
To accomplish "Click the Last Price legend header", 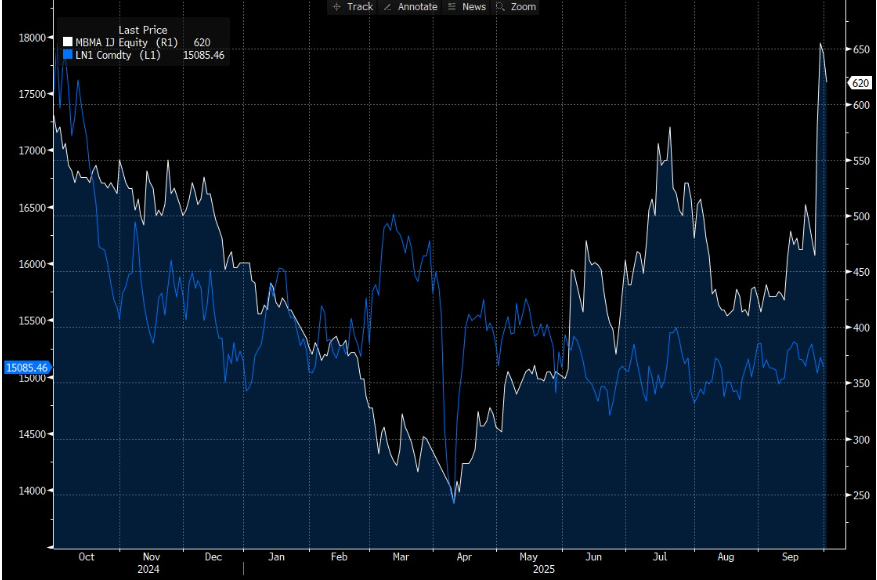I will tap(143, 30).
